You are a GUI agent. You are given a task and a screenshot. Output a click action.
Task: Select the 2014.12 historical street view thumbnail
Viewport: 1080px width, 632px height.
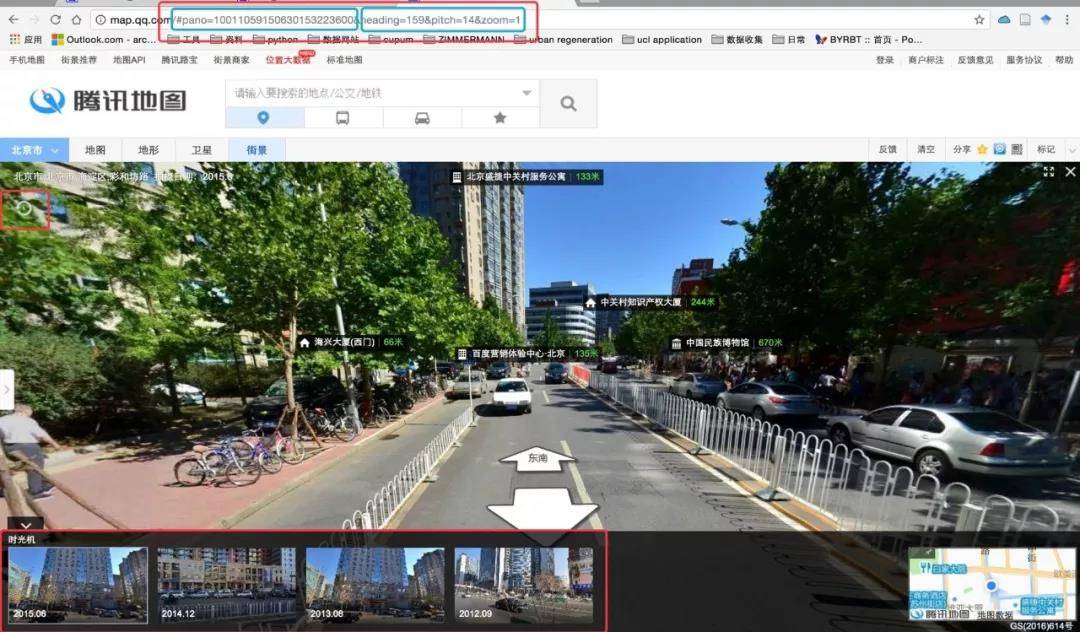tap(227, 585)
